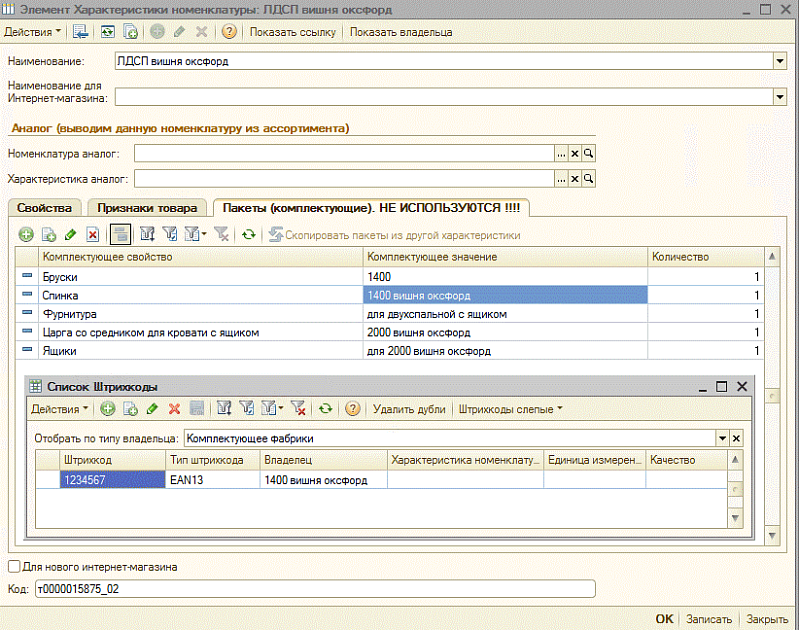Click the disable filter icon in packages toolbar
This screenshot has height=630, width=799.
(x=221, y=234)
